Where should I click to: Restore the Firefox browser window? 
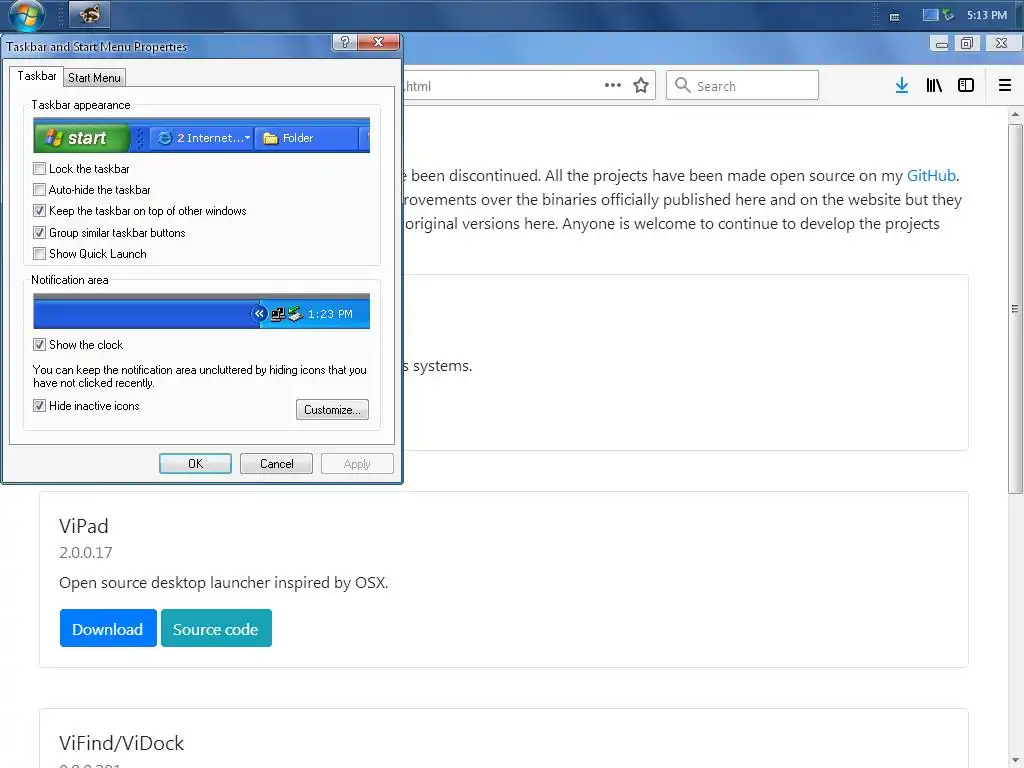[967, 44]
